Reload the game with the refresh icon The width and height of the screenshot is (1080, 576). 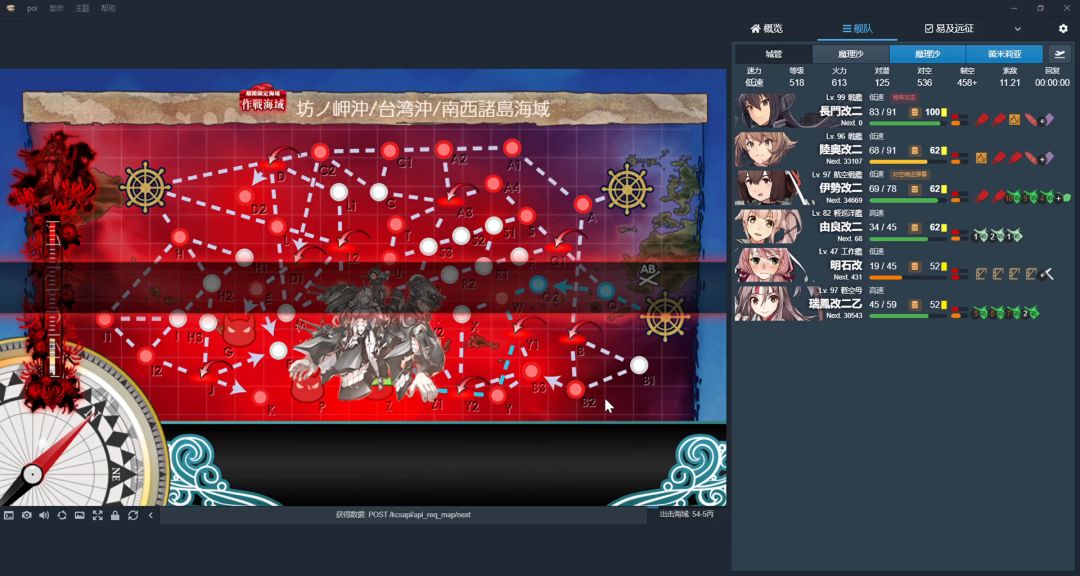pos(133,515)
